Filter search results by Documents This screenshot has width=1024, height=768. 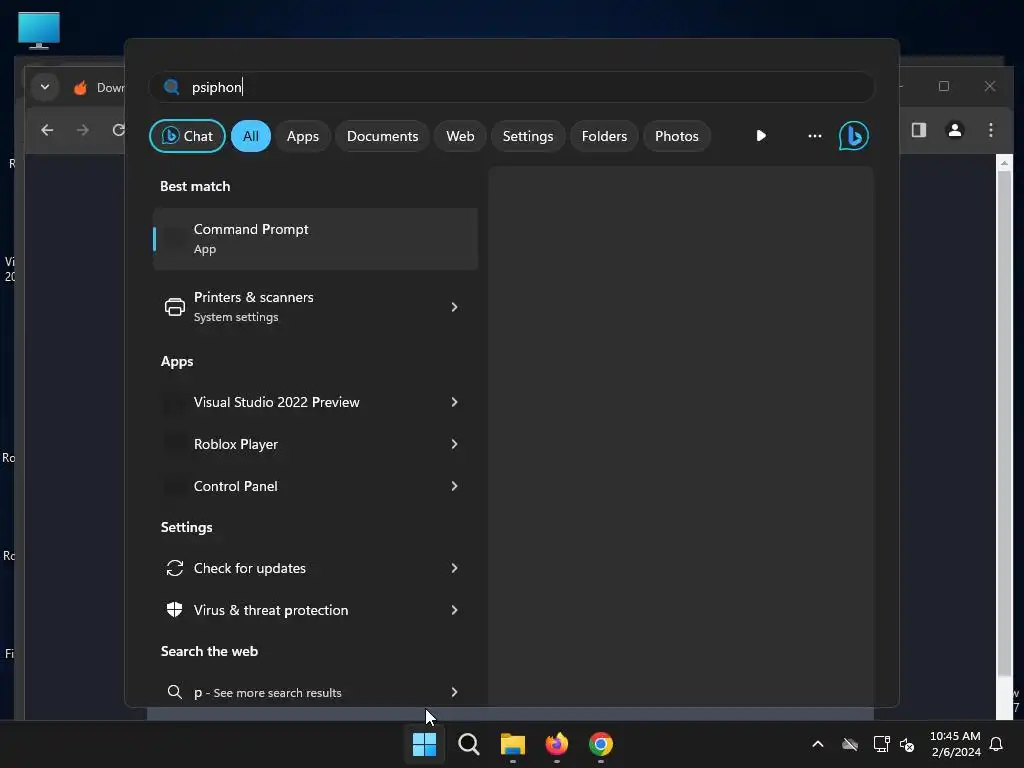382,136
